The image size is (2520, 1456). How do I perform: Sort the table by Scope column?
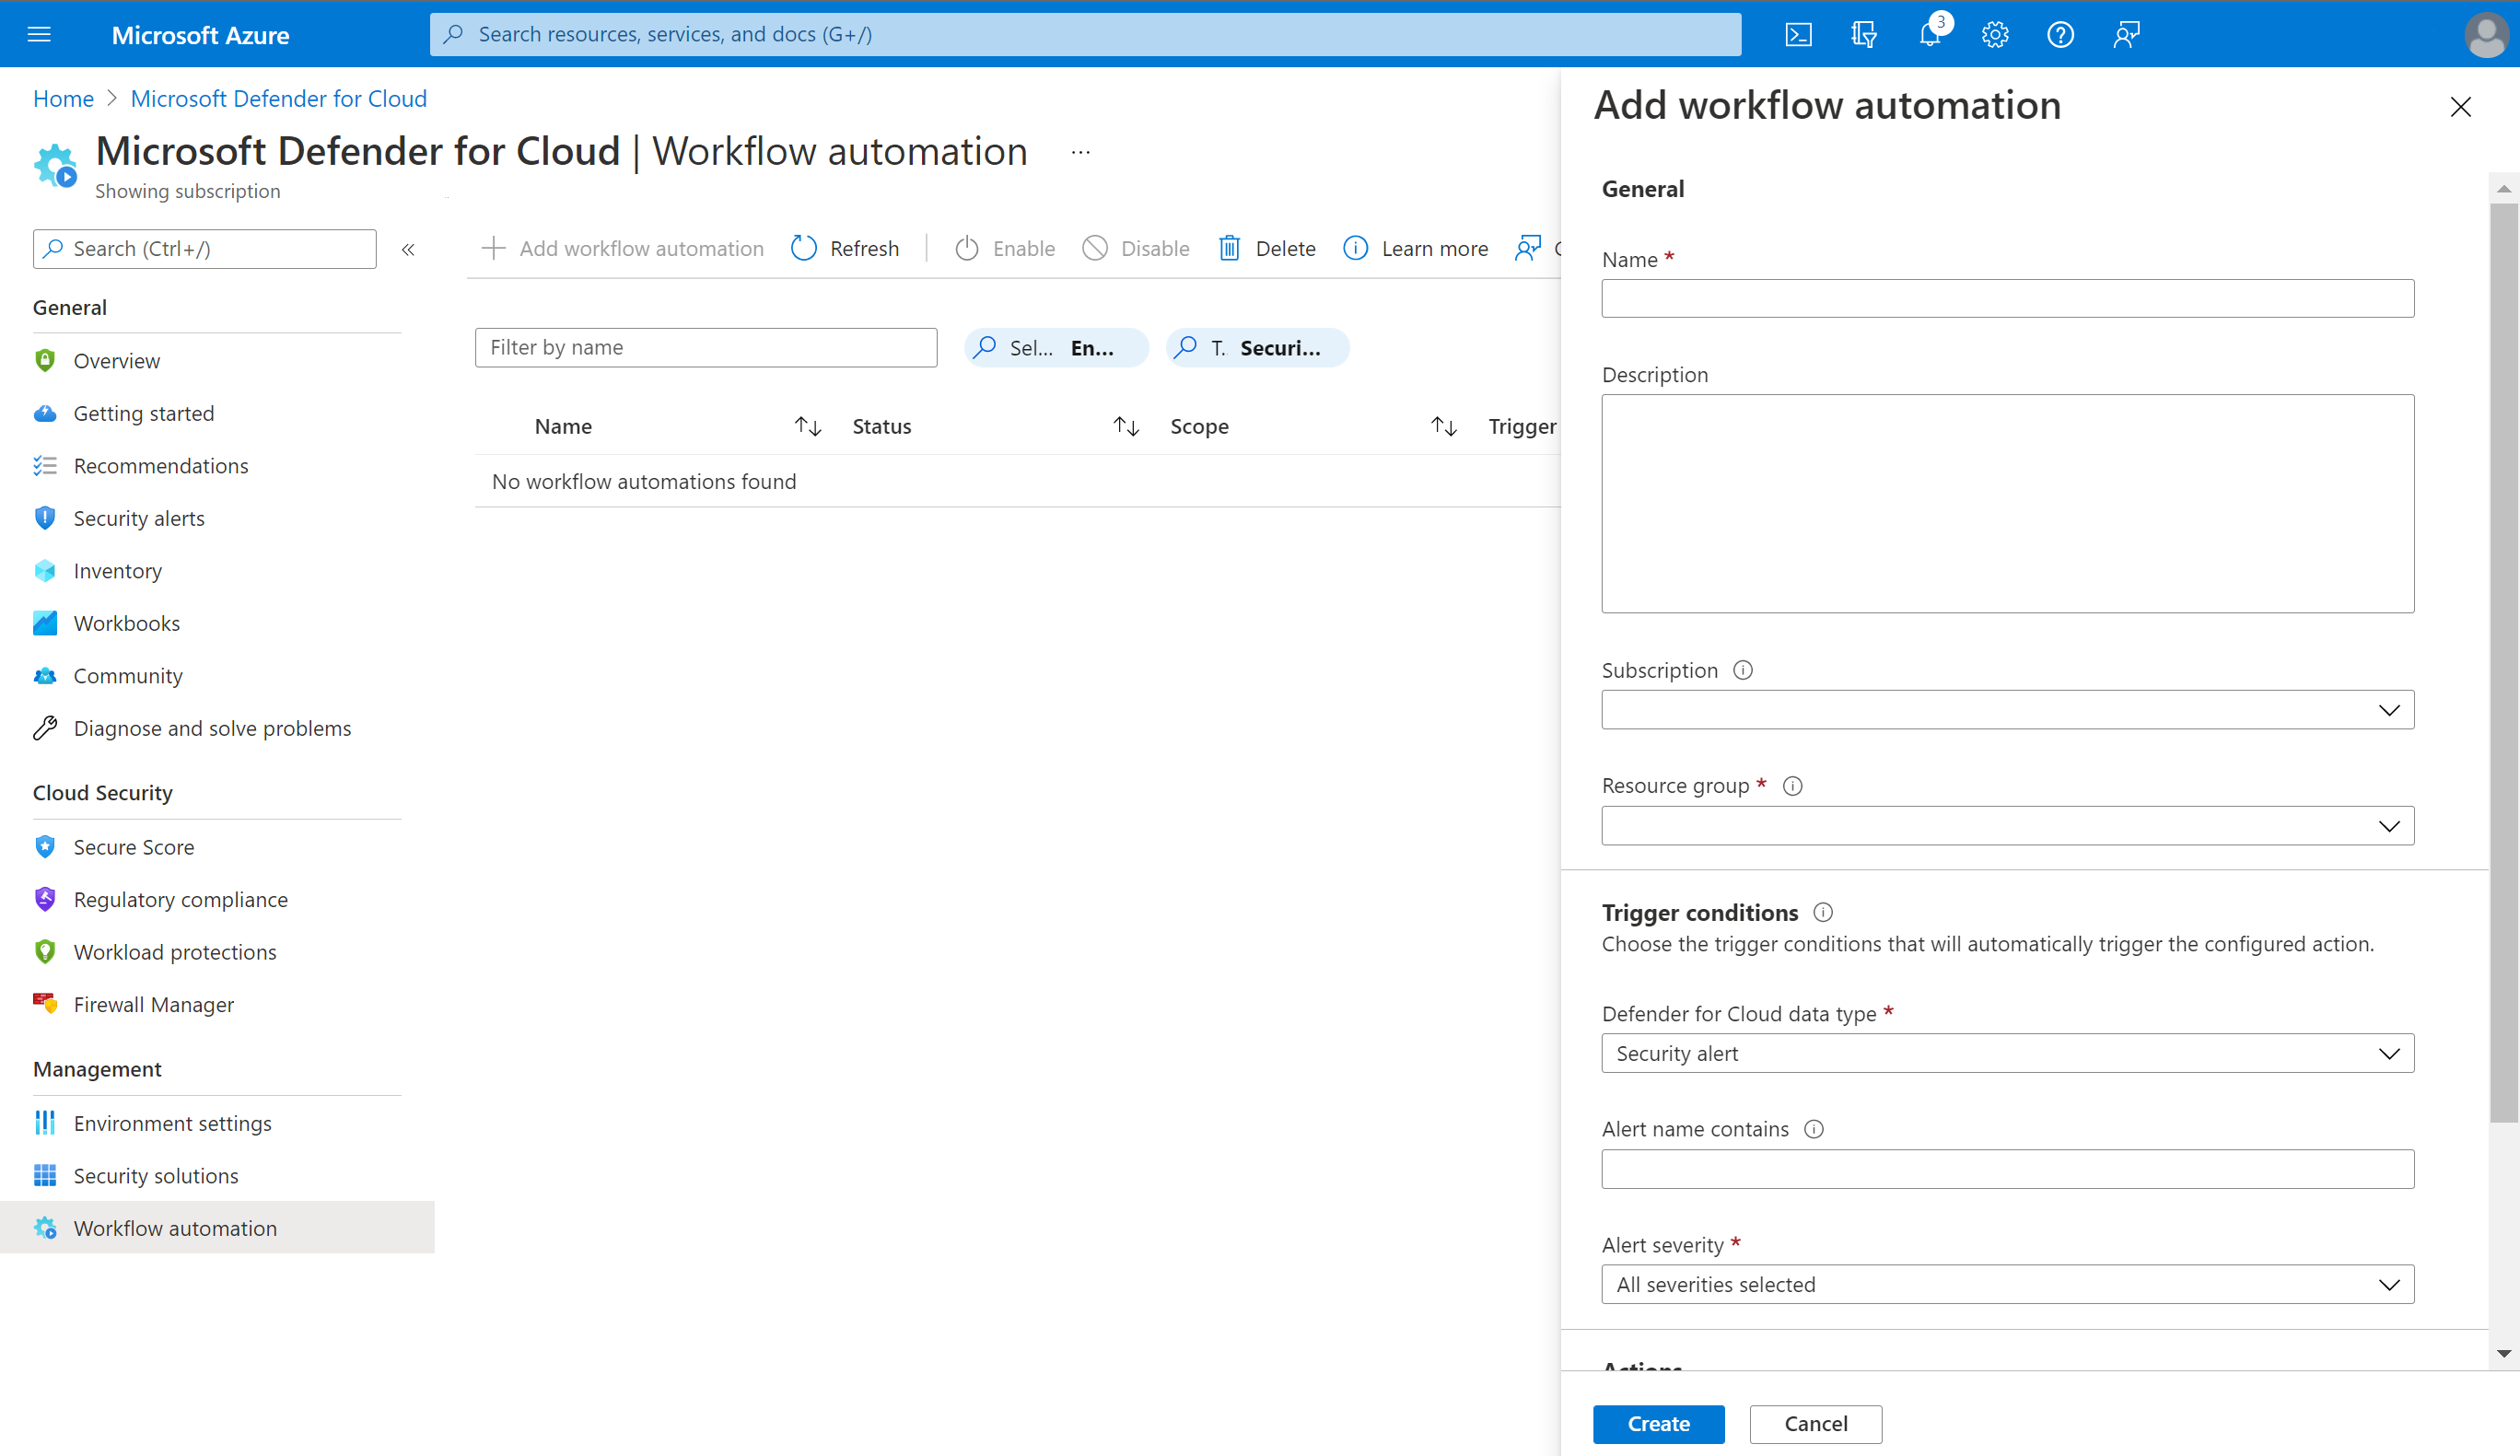[x=1443, y=427]
